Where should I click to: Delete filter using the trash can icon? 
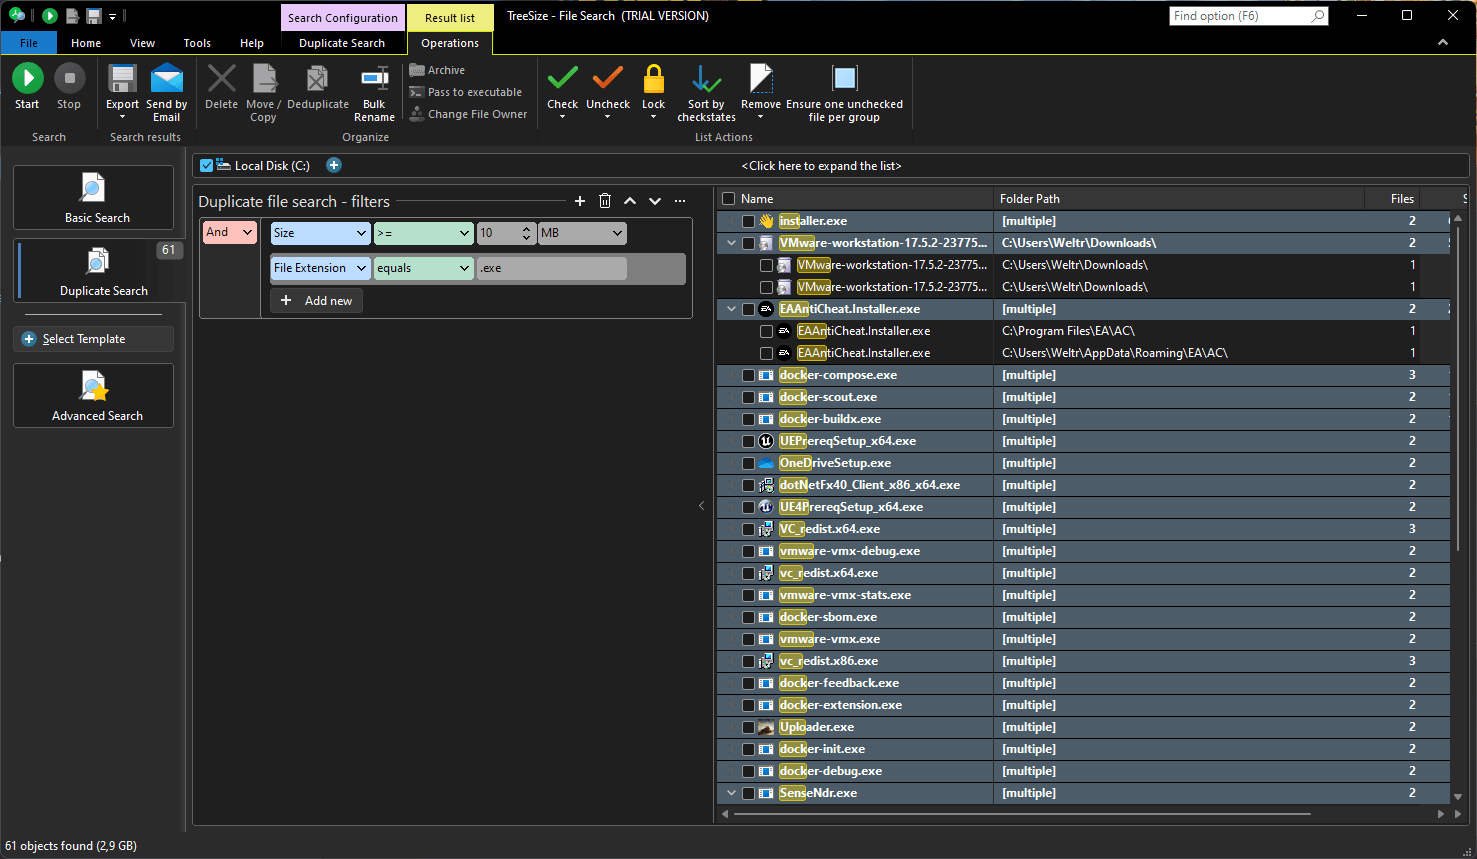coord(605,201)
